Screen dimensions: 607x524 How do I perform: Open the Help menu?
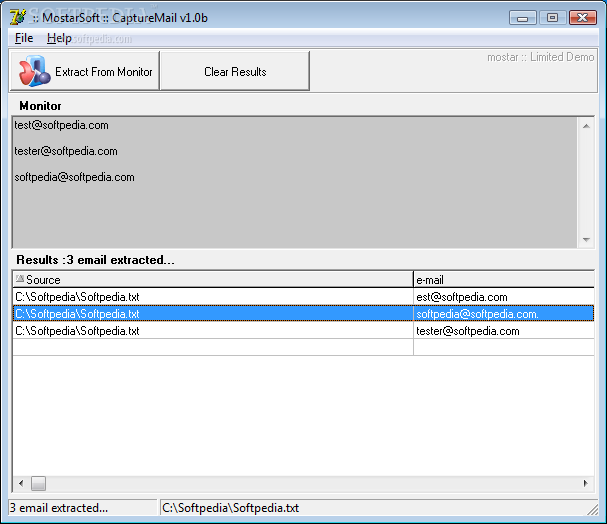[x=59, y=38]
